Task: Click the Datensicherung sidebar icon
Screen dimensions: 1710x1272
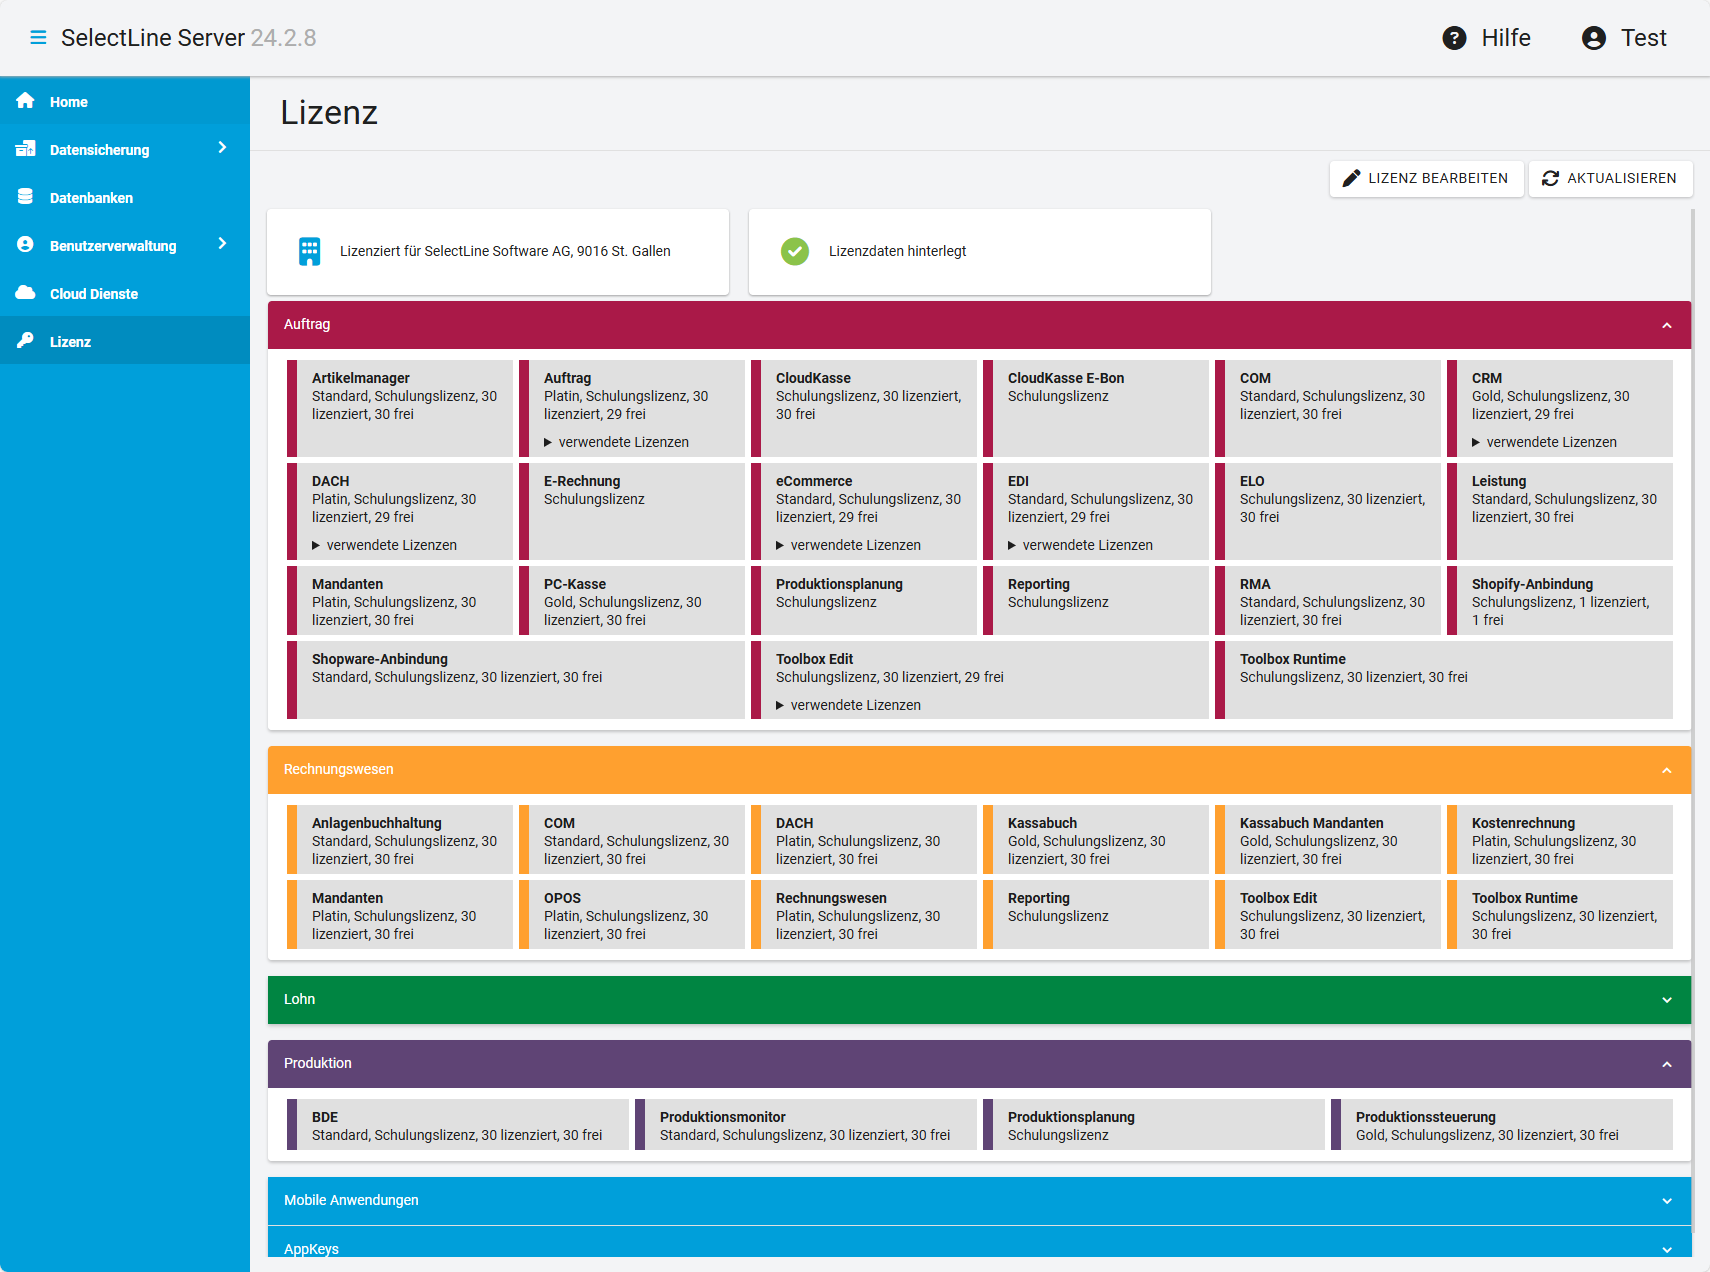Action: pos(26,149)
